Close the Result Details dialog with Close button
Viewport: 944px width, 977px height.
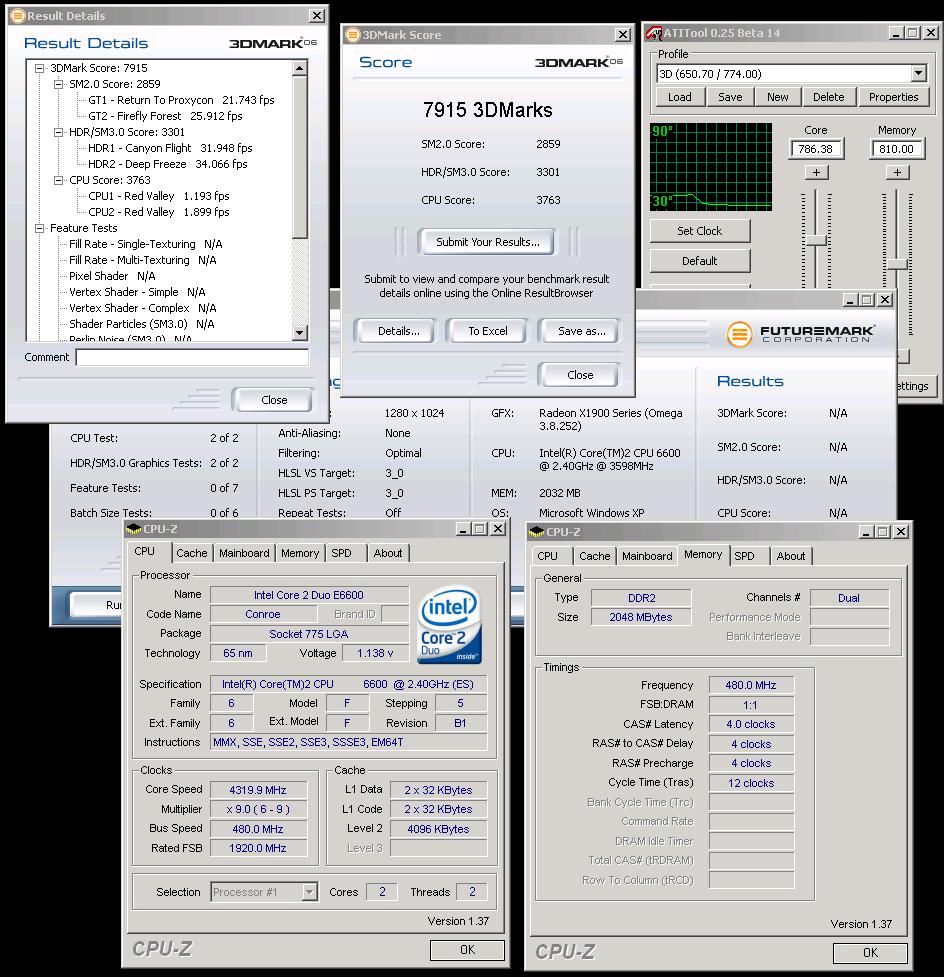(x=272, y=400)
